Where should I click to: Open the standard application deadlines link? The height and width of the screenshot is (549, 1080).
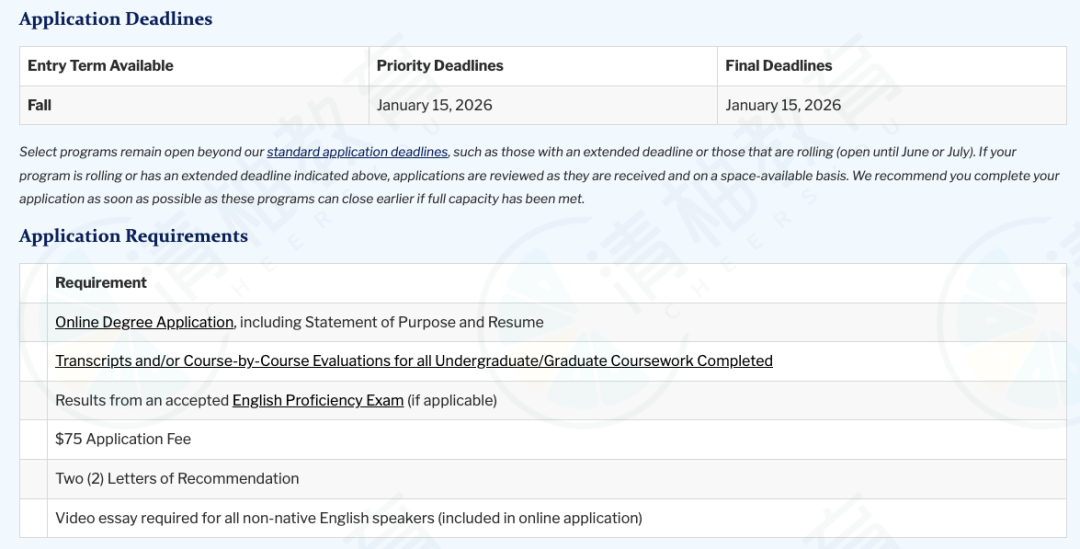[x=357, y=152]
